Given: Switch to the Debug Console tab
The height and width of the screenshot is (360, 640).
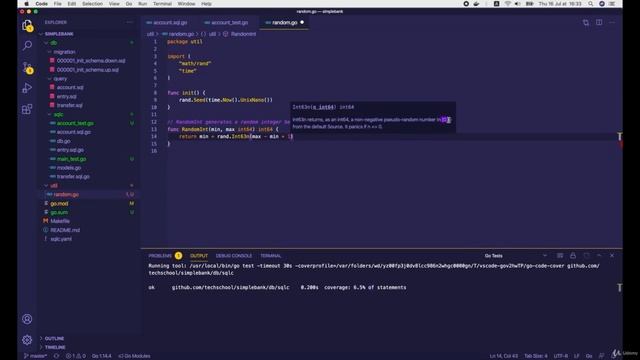Looking at the screenshot, I should 233,256.
